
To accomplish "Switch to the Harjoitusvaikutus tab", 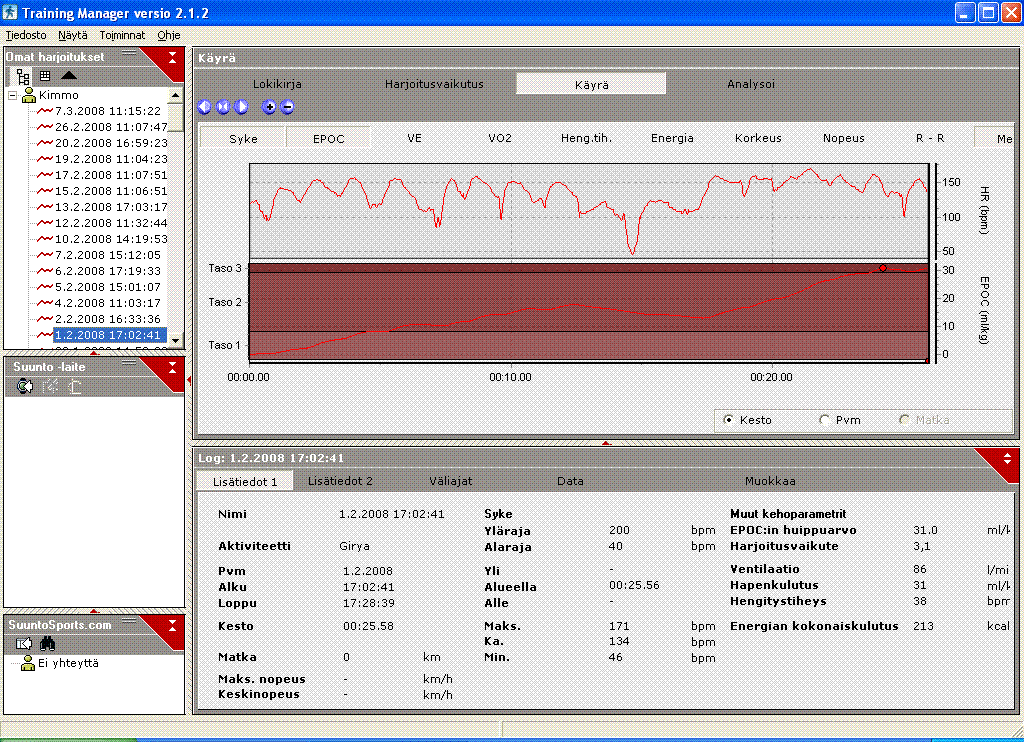I will click(434, 84).
